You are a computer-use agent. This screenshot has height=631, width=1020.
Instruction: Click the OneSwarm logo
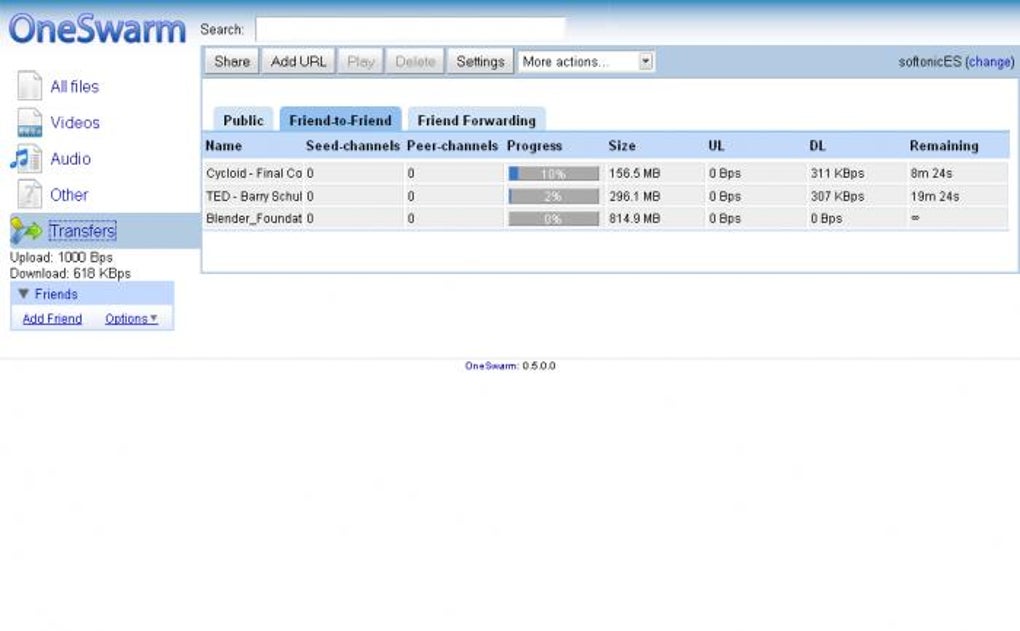click(97, 29)
